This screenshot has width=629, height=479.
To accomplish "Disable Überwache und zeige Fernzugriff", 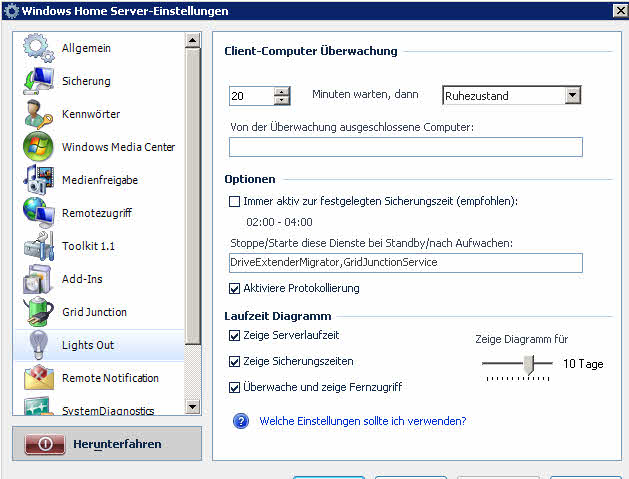I will click(234, 388).
